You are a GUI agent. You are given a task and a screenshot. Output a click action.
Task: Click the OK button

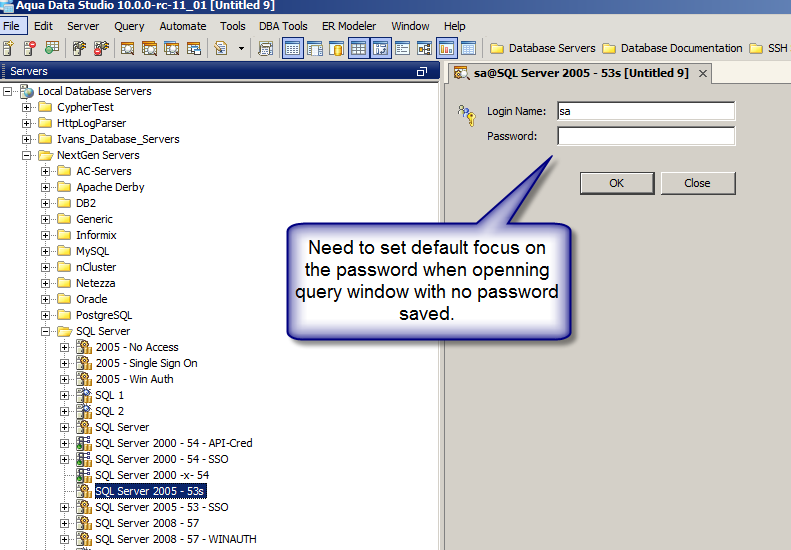click(x=617, y=183)
